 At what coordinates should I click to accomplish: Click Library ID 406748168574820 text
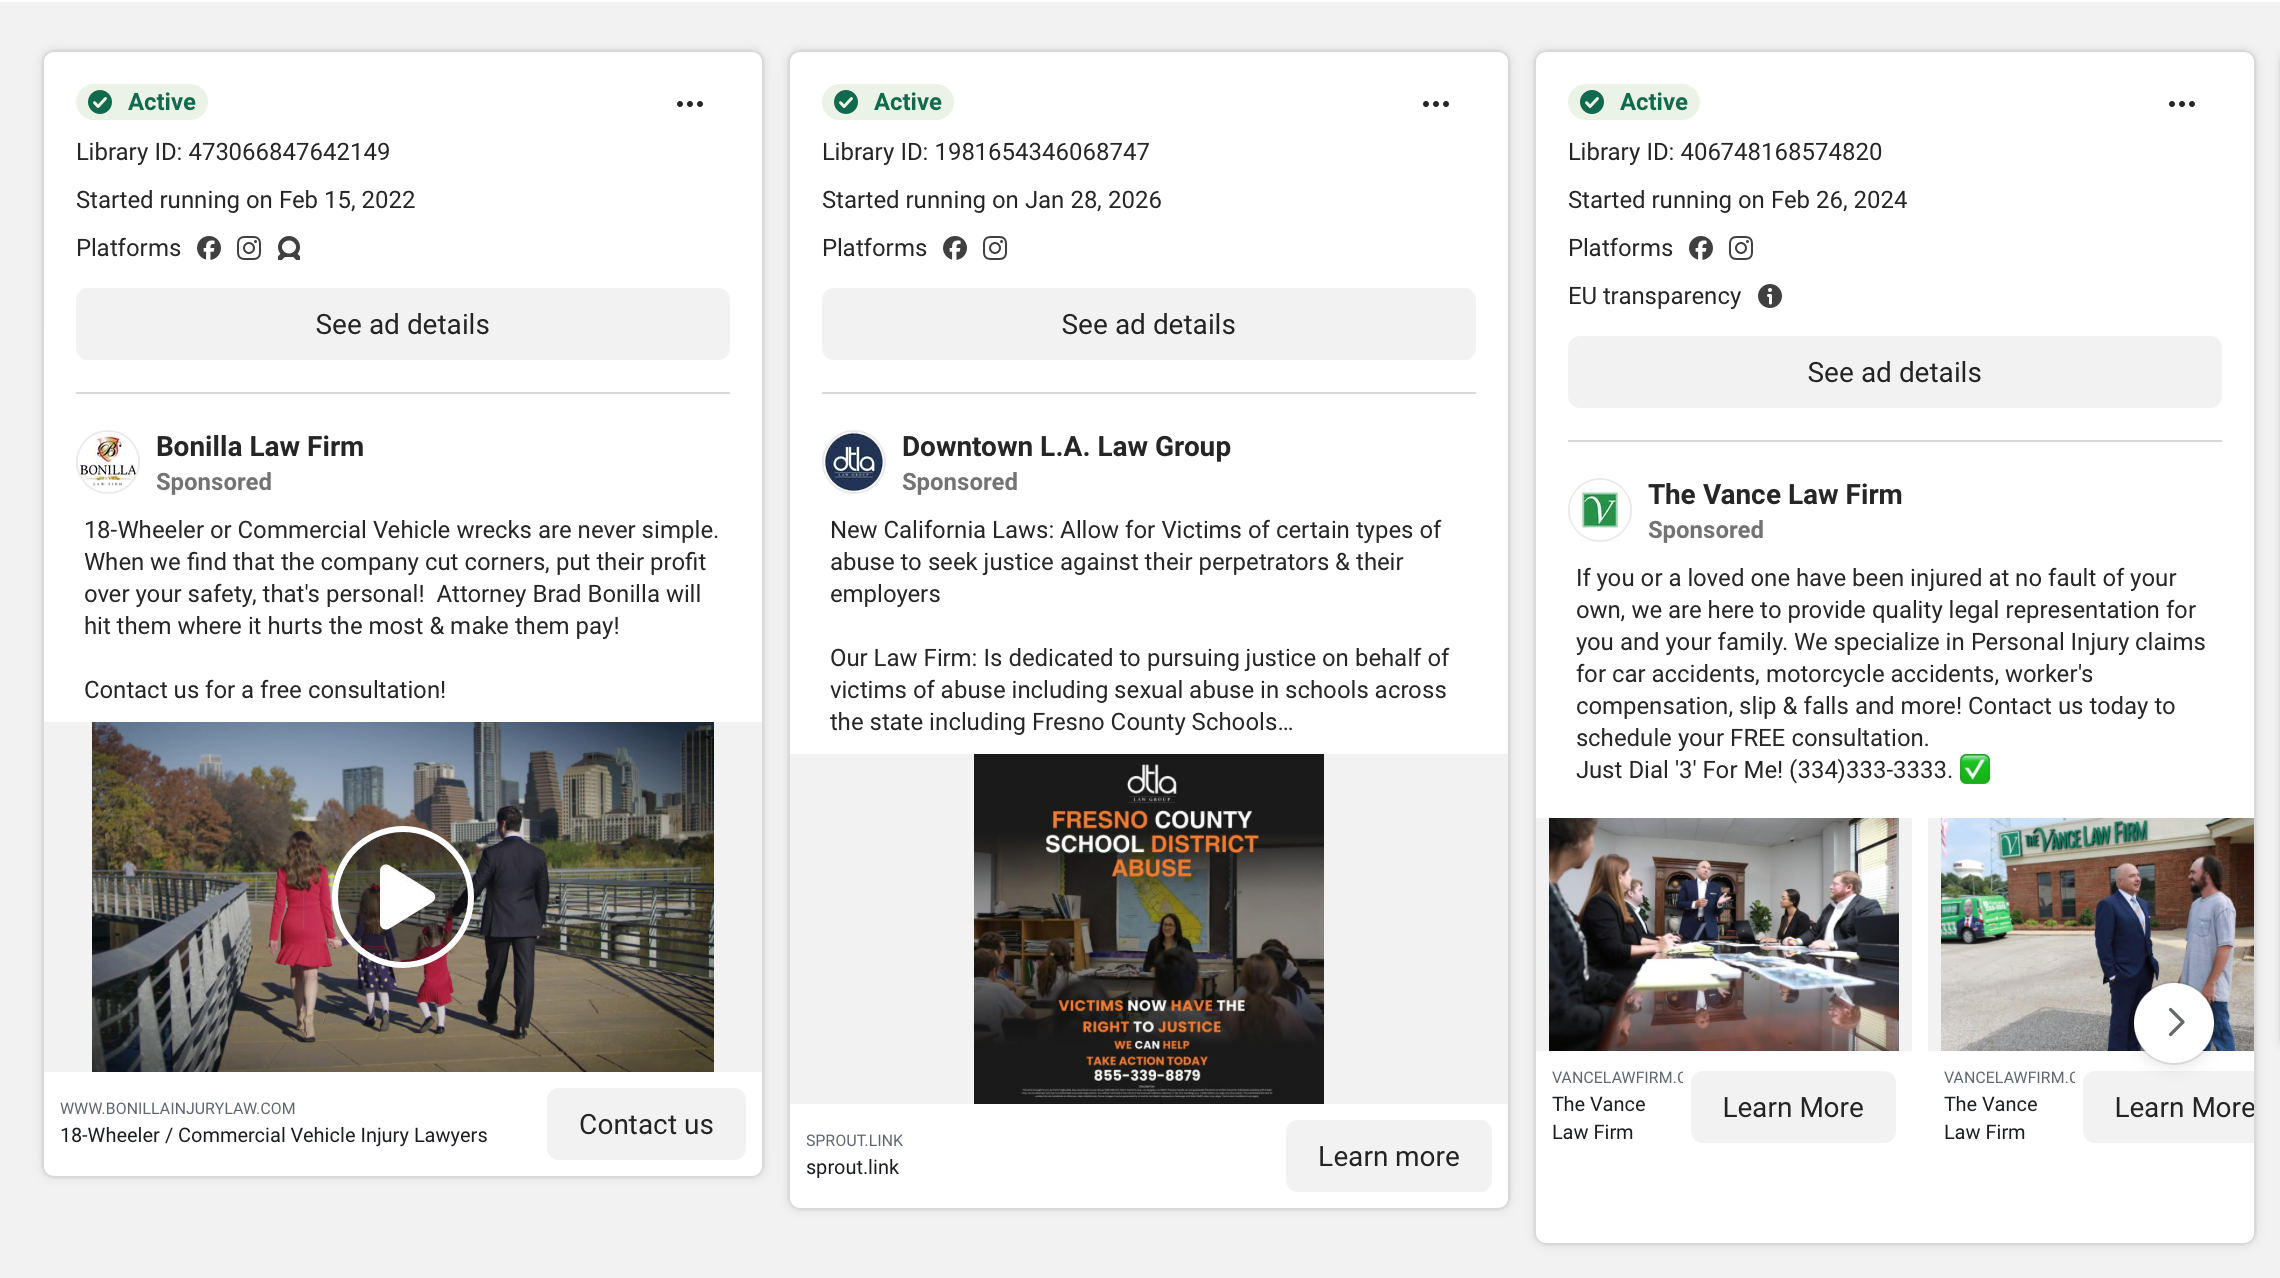click(1725, 152)
